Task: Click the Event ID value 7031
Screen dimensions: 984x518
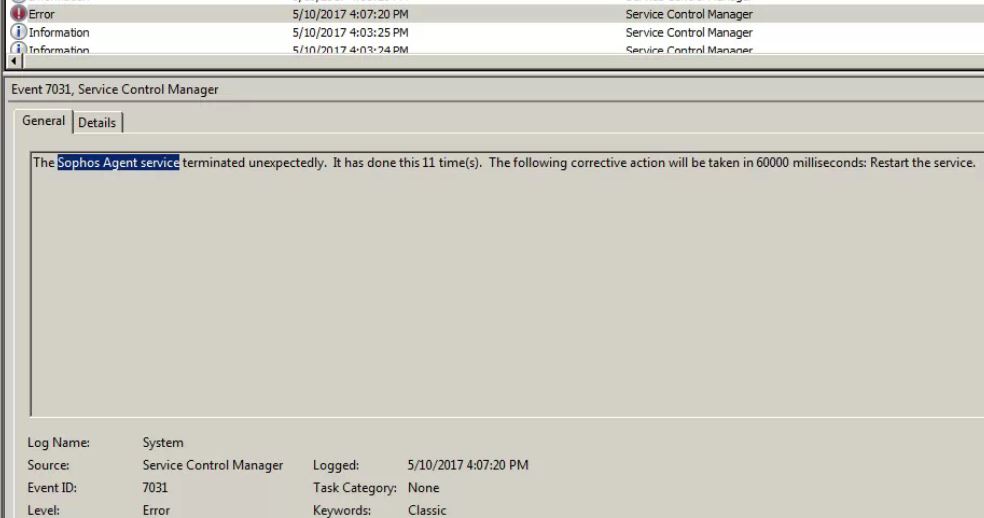Action: pyautogui.click(x=155, y=488)
